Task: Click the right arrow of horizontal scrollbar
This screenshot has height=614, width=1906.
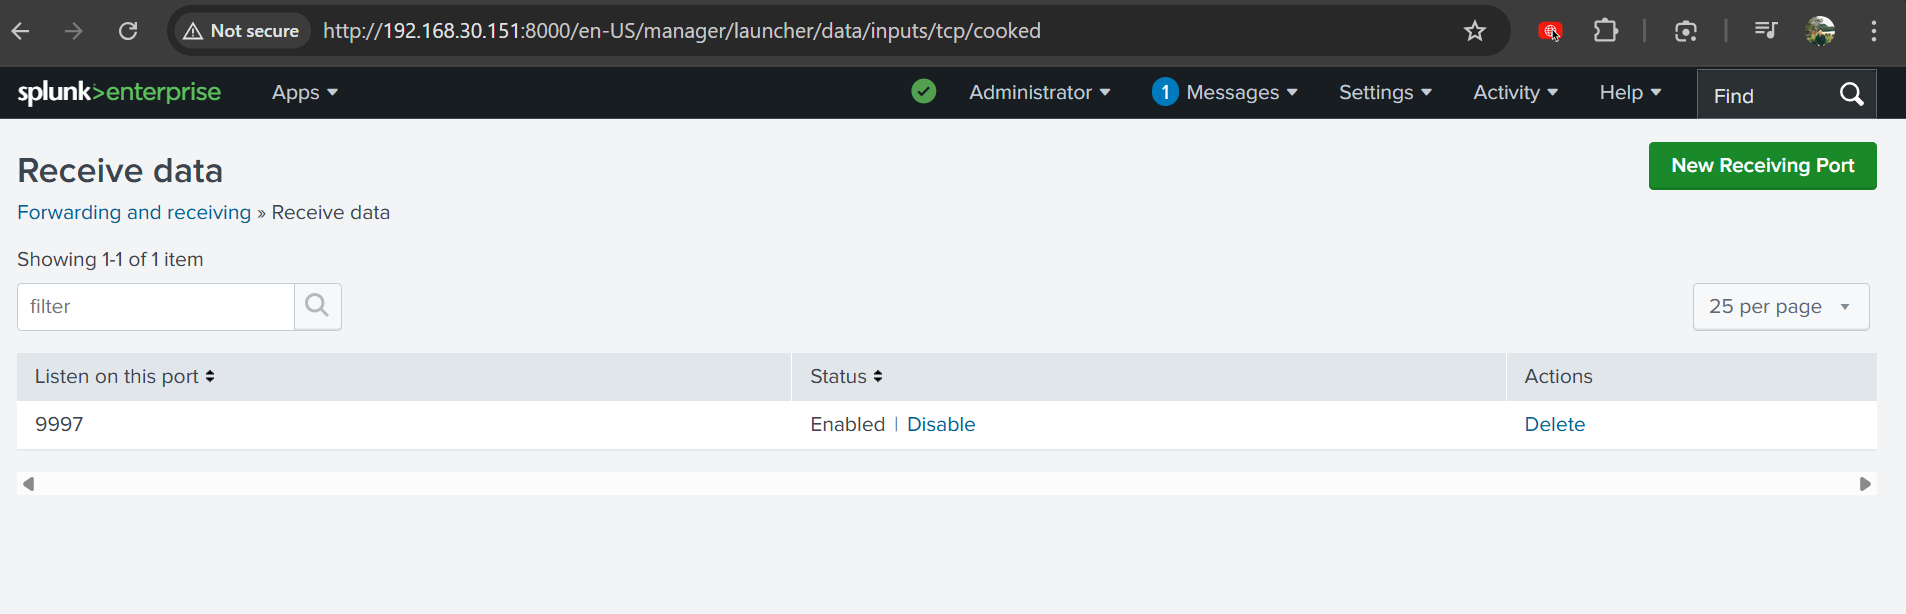Action: 1865,484
